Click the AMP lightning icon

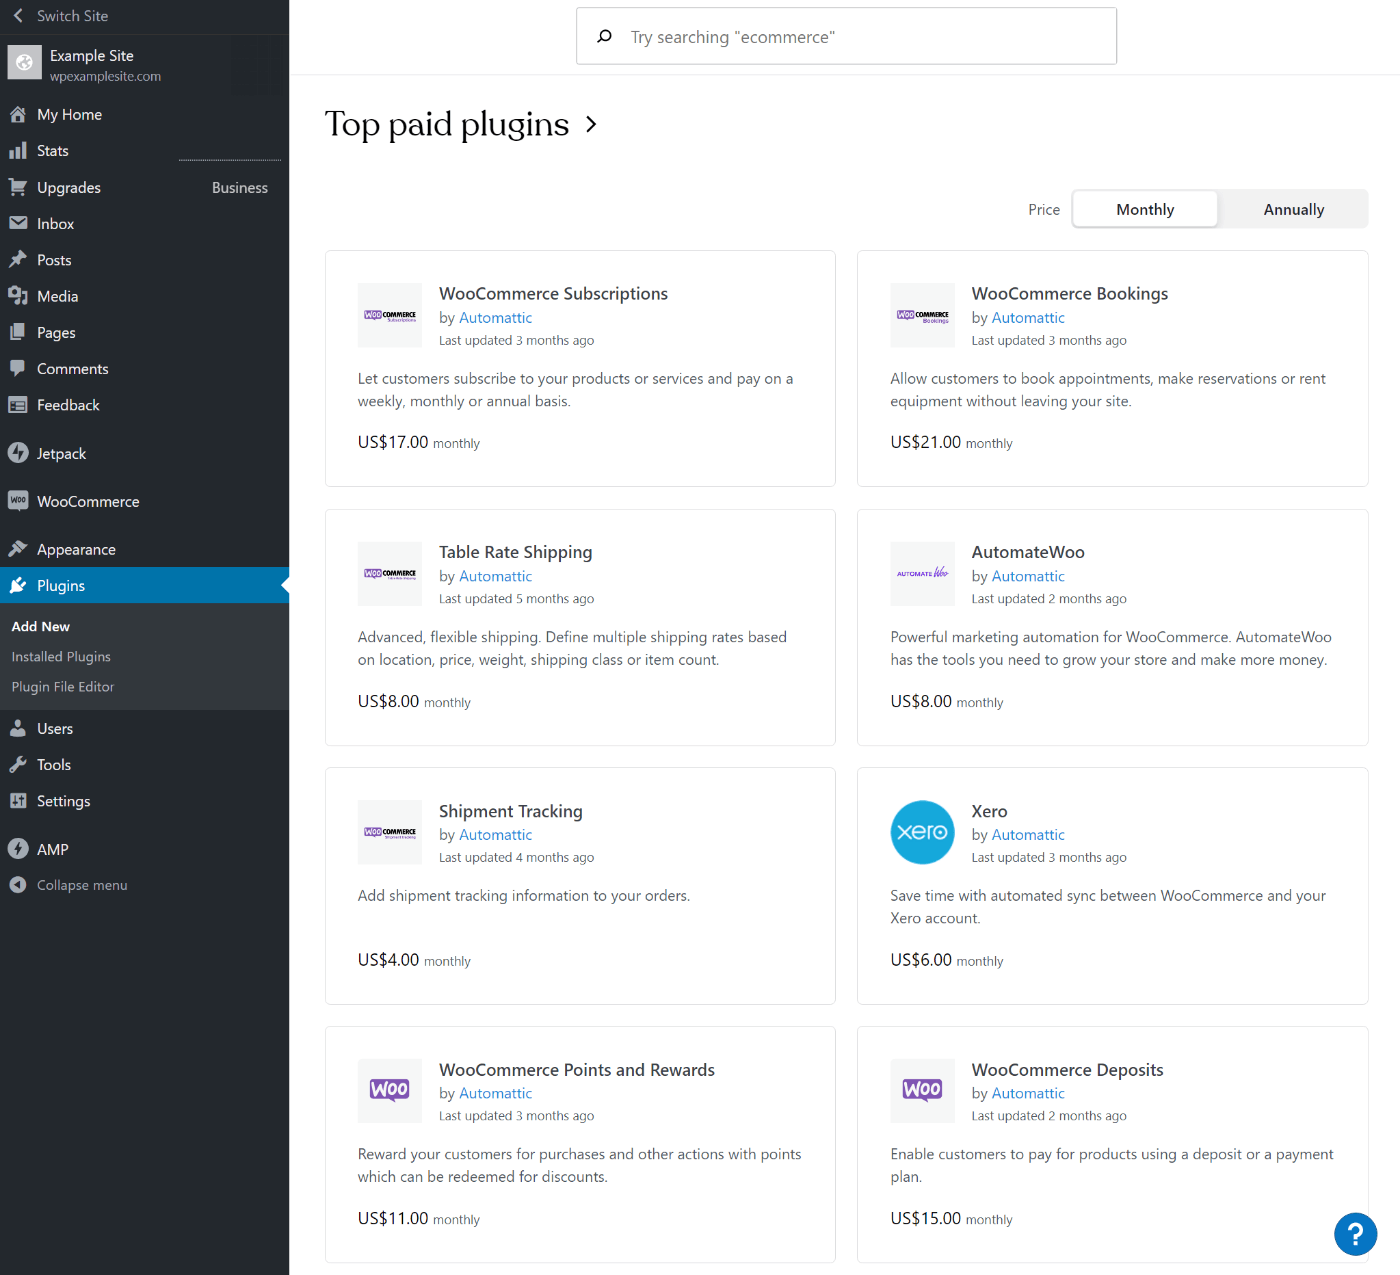tap(18, 849)
